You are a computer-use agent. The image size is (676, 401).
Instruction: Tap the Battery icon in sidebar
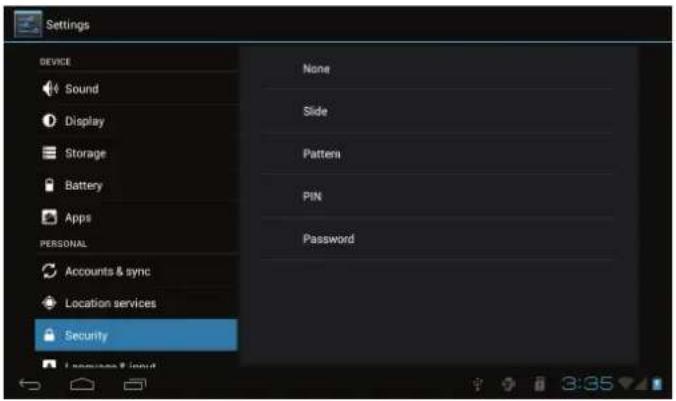49,185
